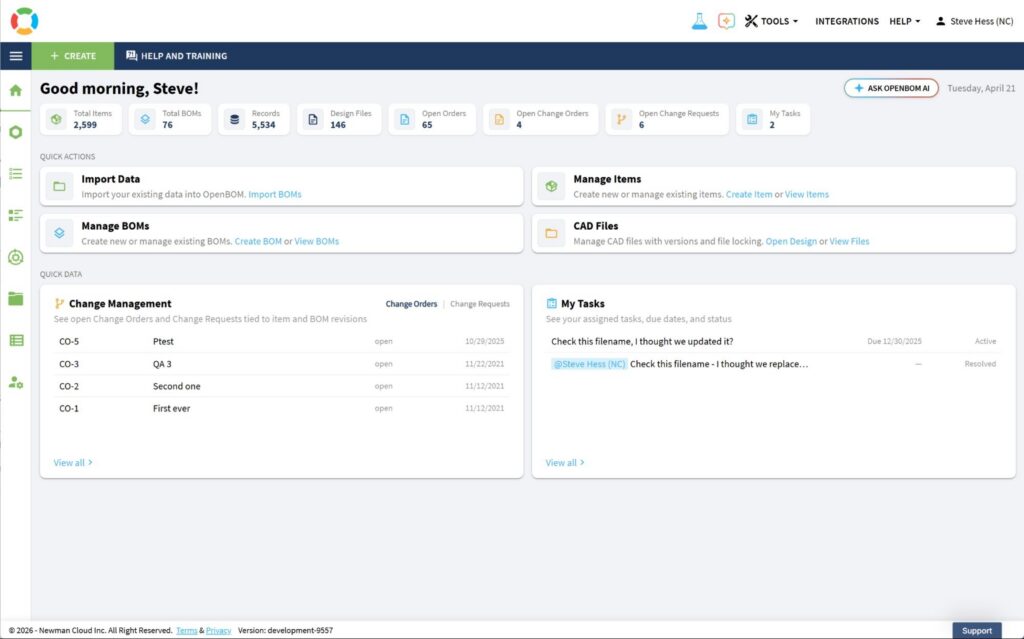Click the Ask OpenBOM AI button
This screenshot has height=639, width=1024.
pos(891,88)
